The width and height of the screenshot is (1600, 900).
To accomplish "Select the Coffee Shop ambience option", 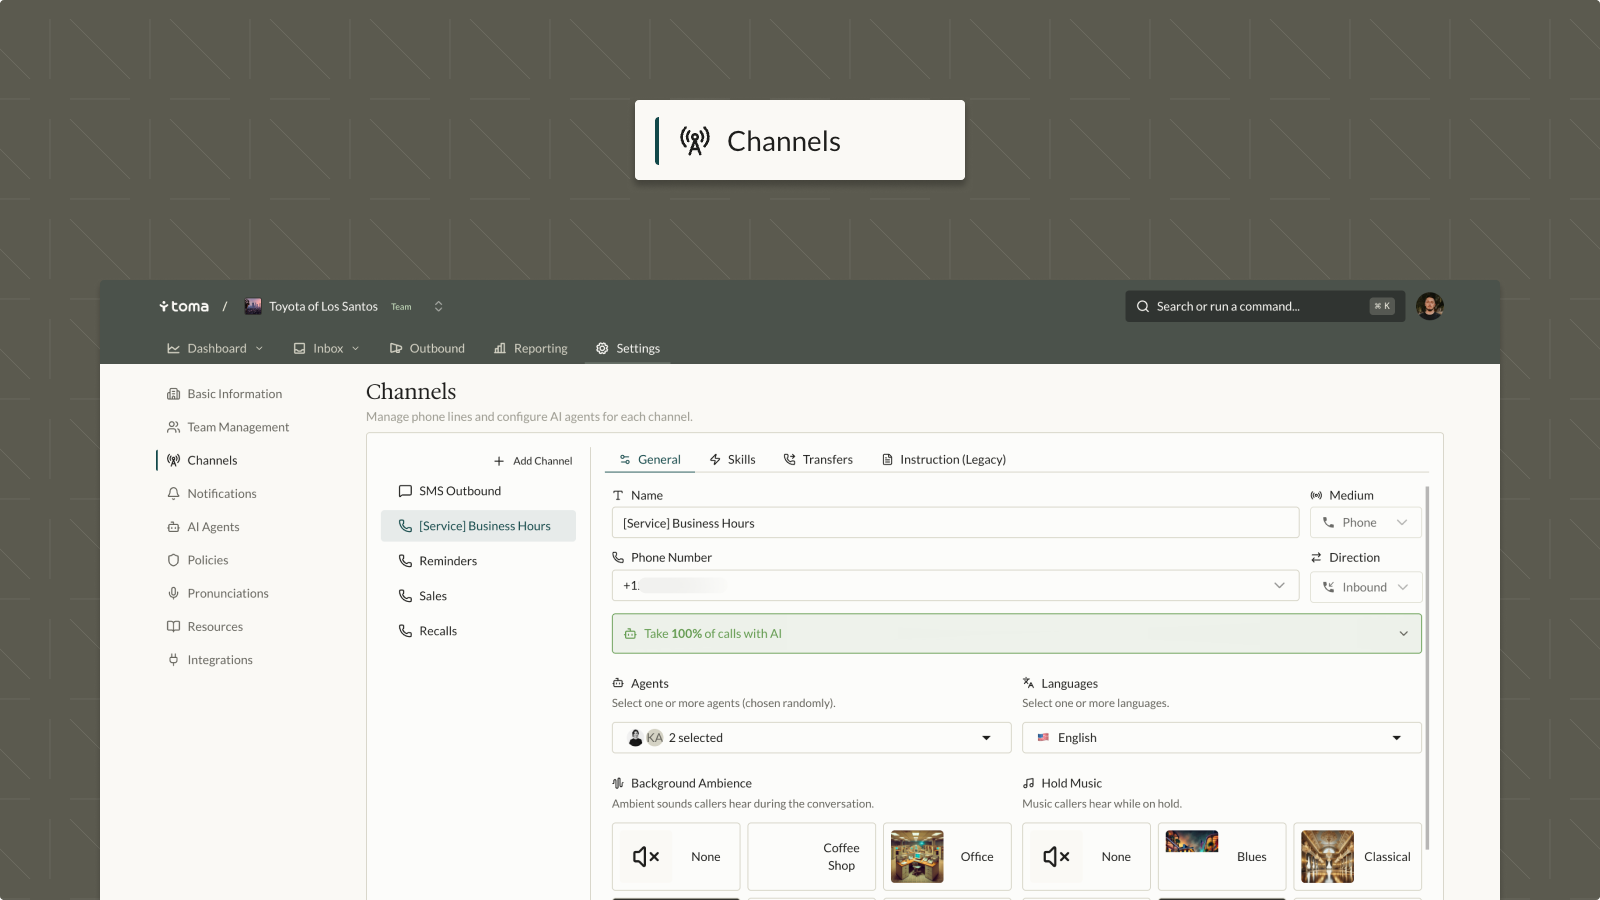I will (811, 856).
